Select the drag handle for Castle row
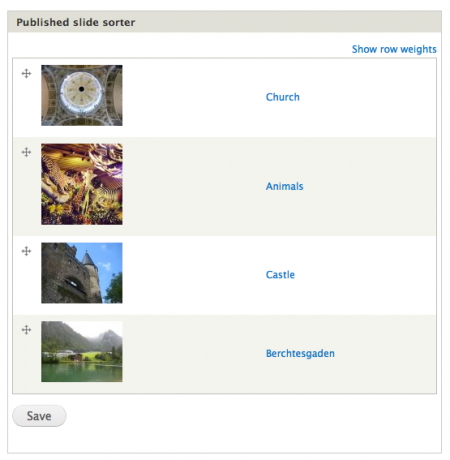Screen dimensions: 450x460 (26, 251)
